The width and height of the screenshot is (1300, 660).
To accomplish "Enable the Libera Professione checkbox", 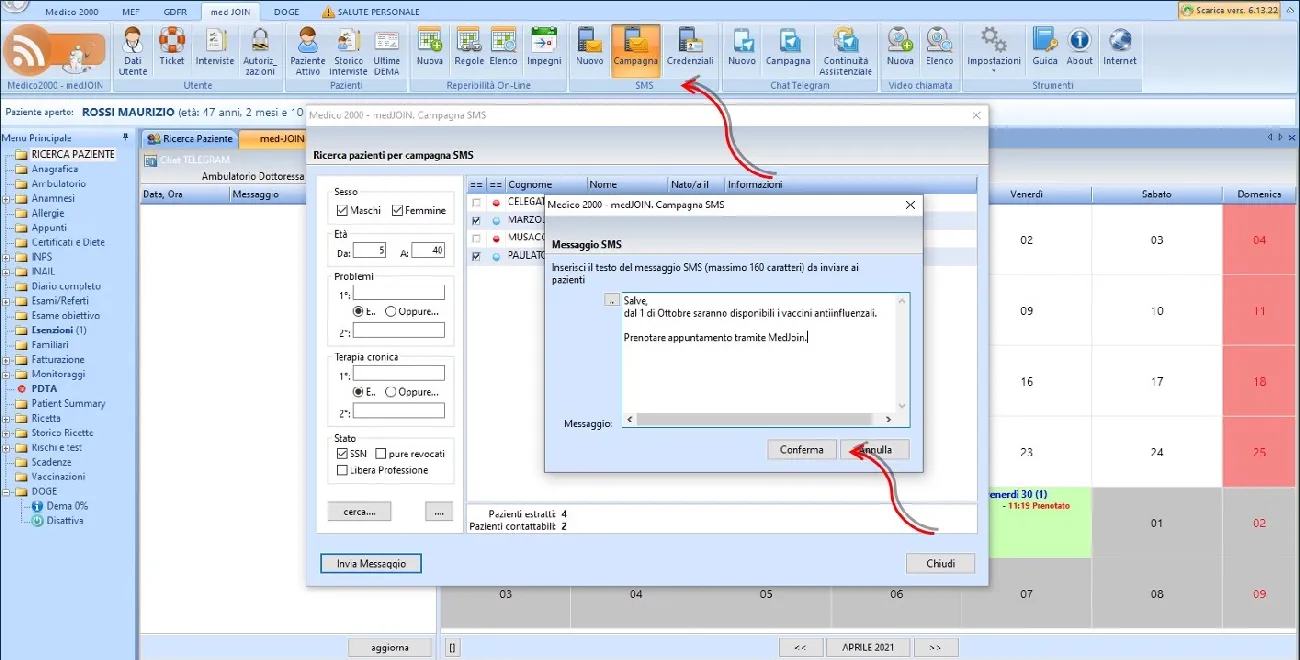I will [343, 470].
